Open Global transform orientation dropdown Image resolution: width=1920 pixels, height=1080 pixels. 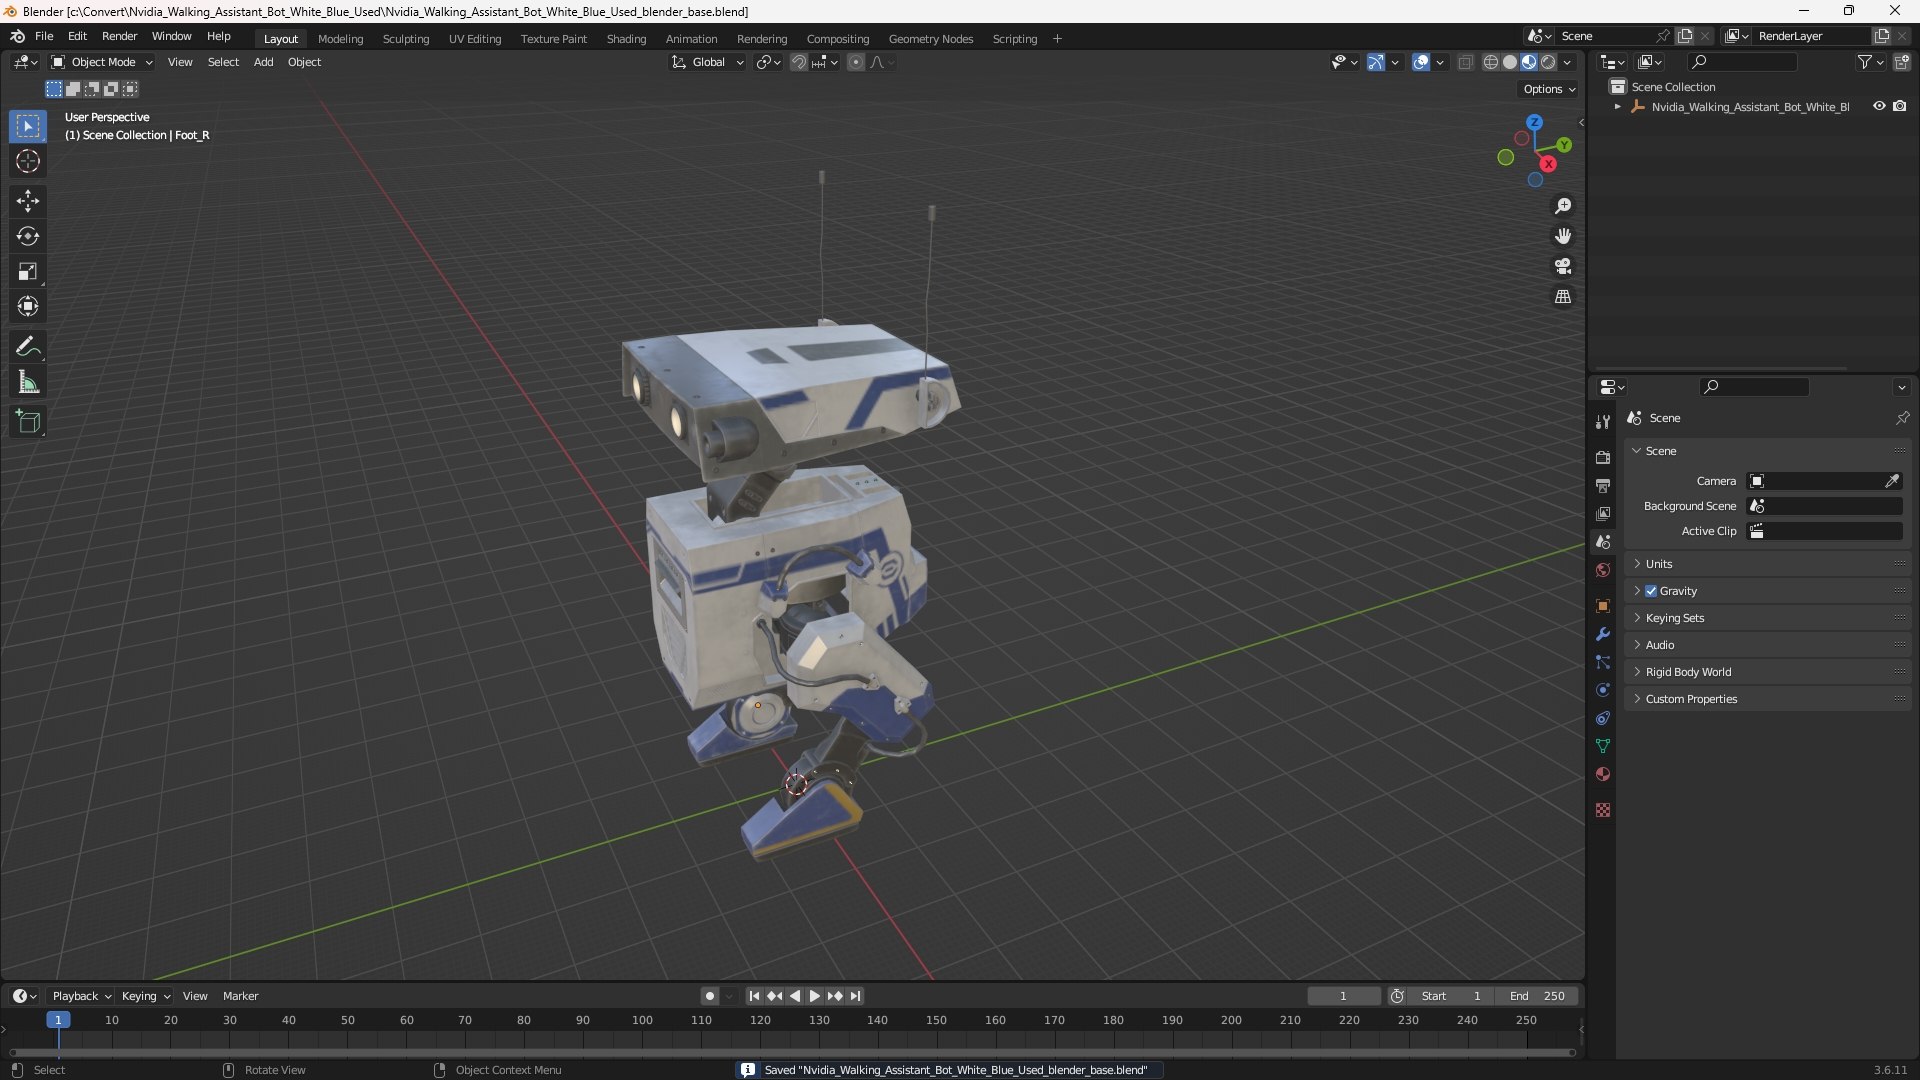click(x=708, y=62)
